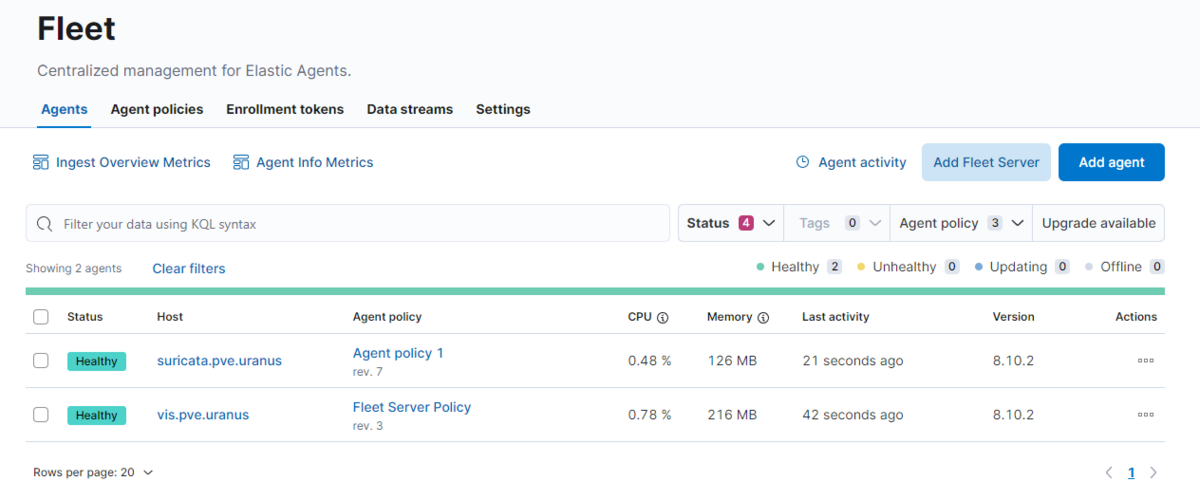Click the Memory column info icon
The image size is (1200, 500).
[x=763, y=317]
